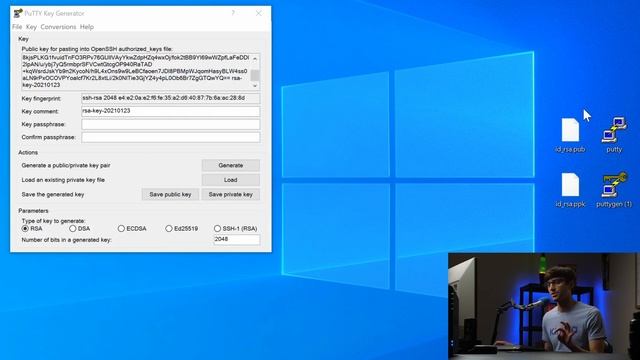Image resolution: width=640 pixels, height=360 pixels.
Task: Click the number of bits field
Action: [237, 240]
